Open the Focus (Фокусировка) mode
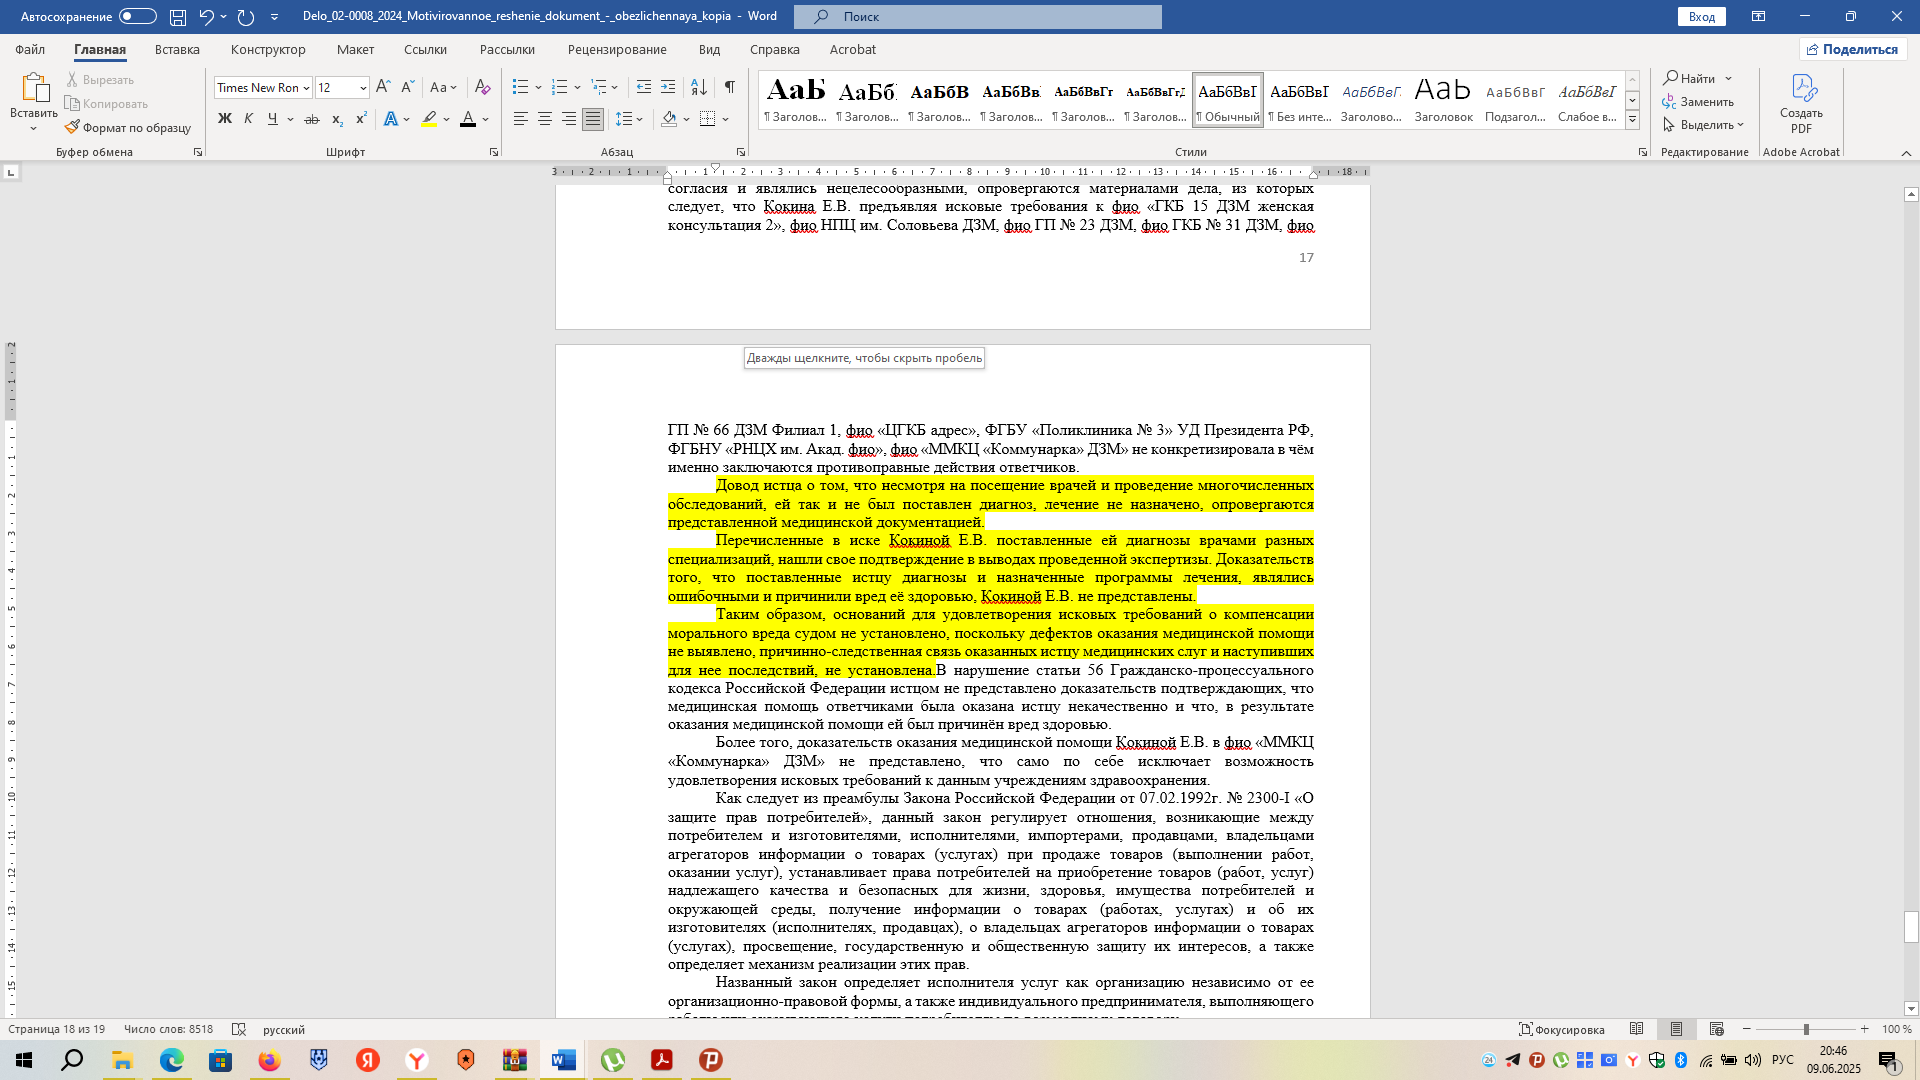 [x=1562, y=1029]
